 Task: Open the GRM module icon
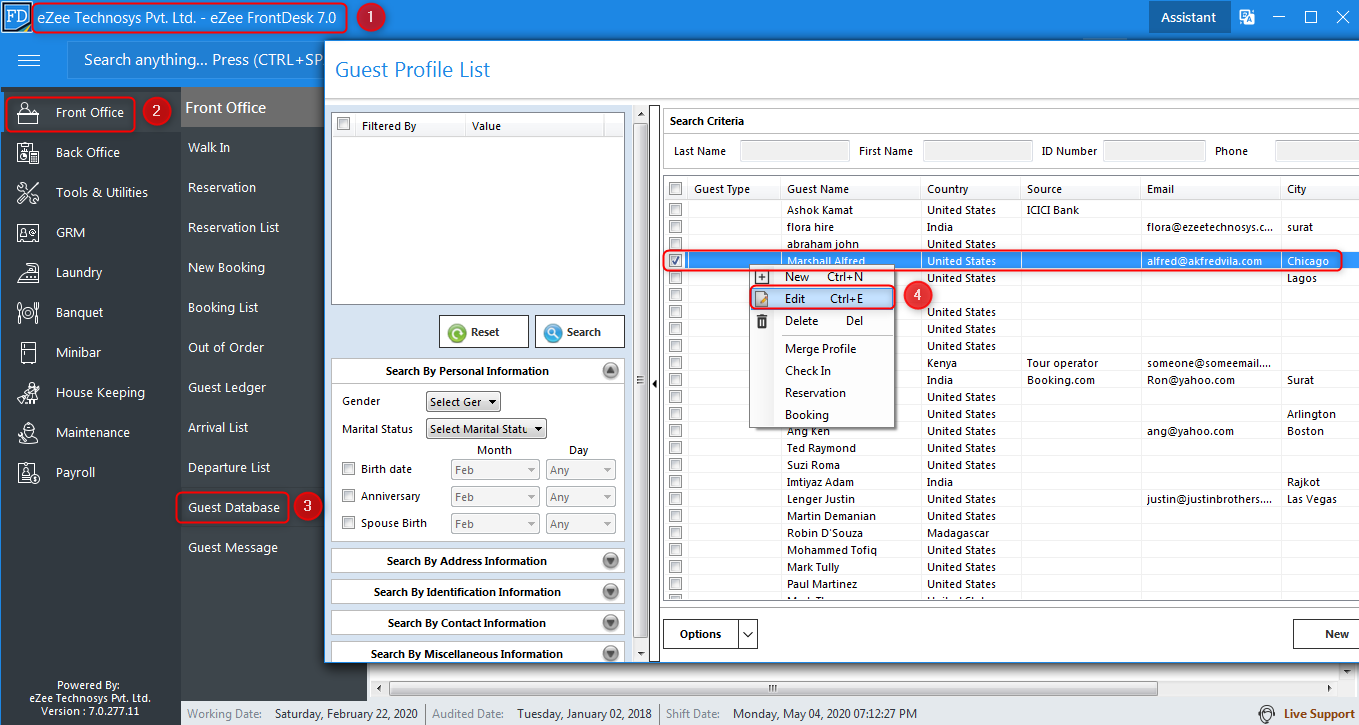tap(28, 233)
